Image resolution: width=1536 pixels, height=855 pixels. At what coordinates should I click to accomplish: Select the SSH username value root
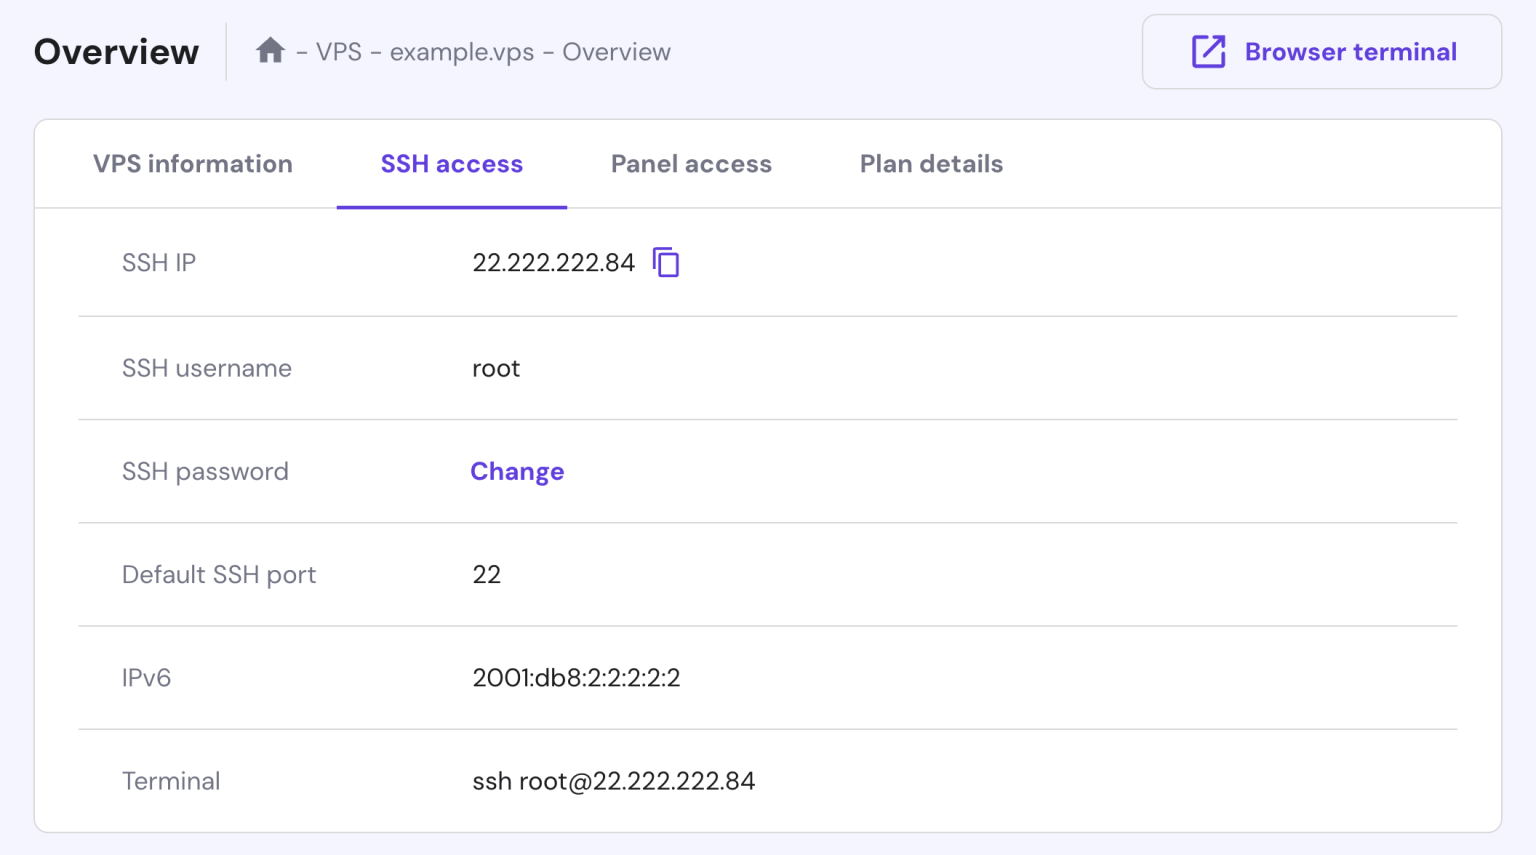pos(496,368)
